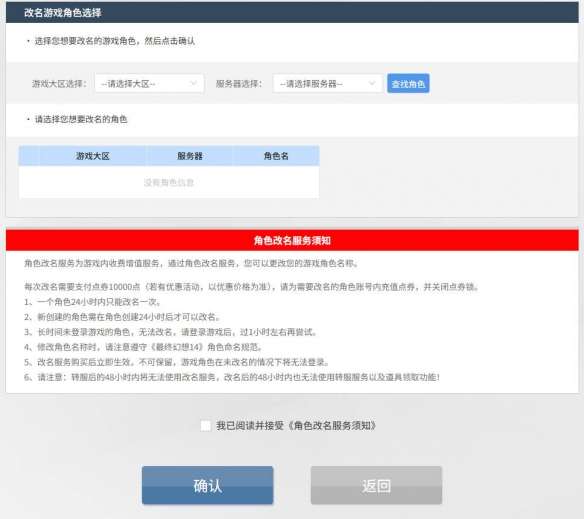Tick the 我已阅读并接受 checkbox

coord(206,425)
